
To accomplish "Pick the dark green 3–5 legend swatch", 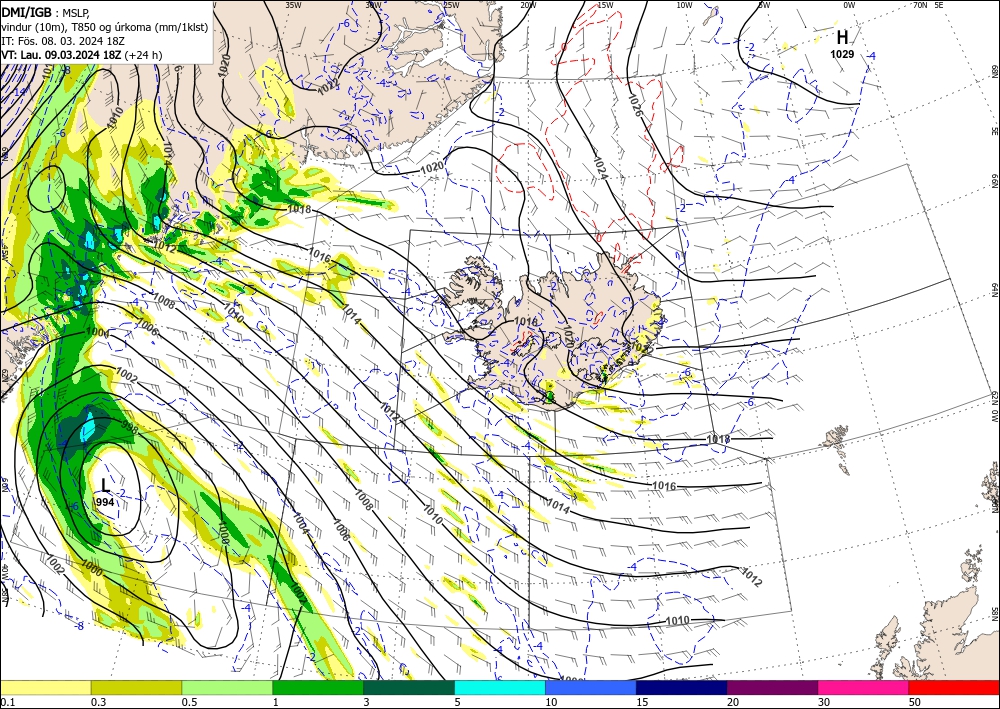I will [409, 687].
